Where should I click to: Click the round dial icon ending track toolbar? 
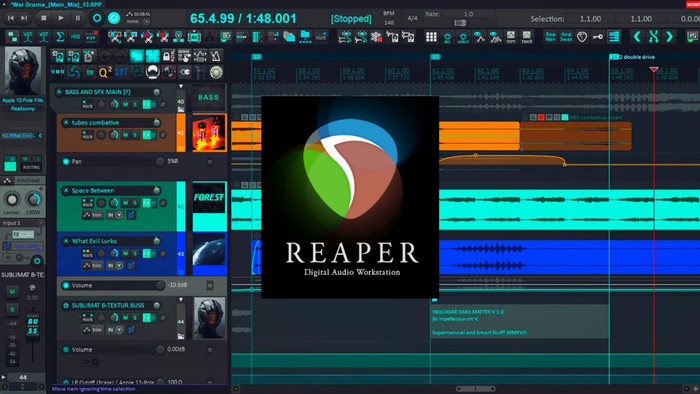216,72
